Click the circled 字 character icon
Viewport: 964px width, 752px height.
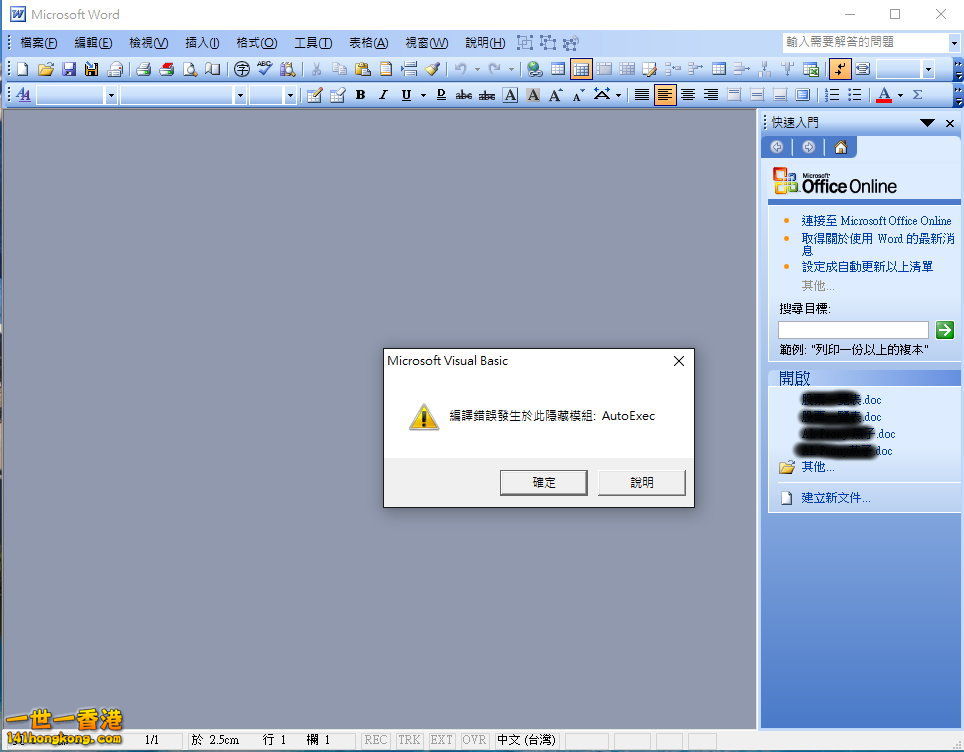(x=242, y=69)
